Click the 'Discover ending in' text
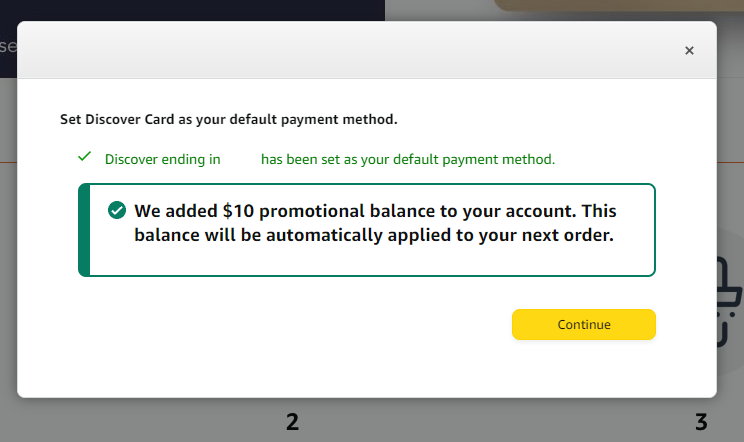This screenshot has width=744, height=442. [x=163, y=159]
